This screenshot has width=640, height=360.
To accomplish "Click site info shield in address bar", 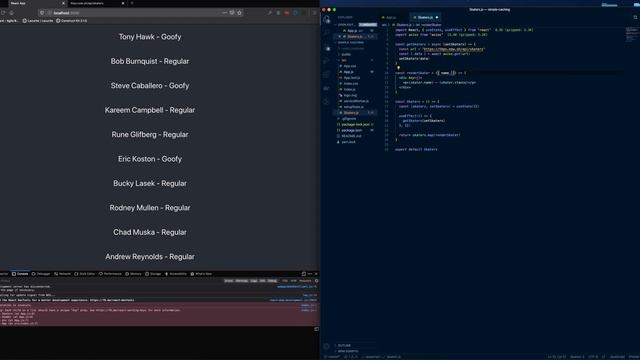I will pos(42,13).
